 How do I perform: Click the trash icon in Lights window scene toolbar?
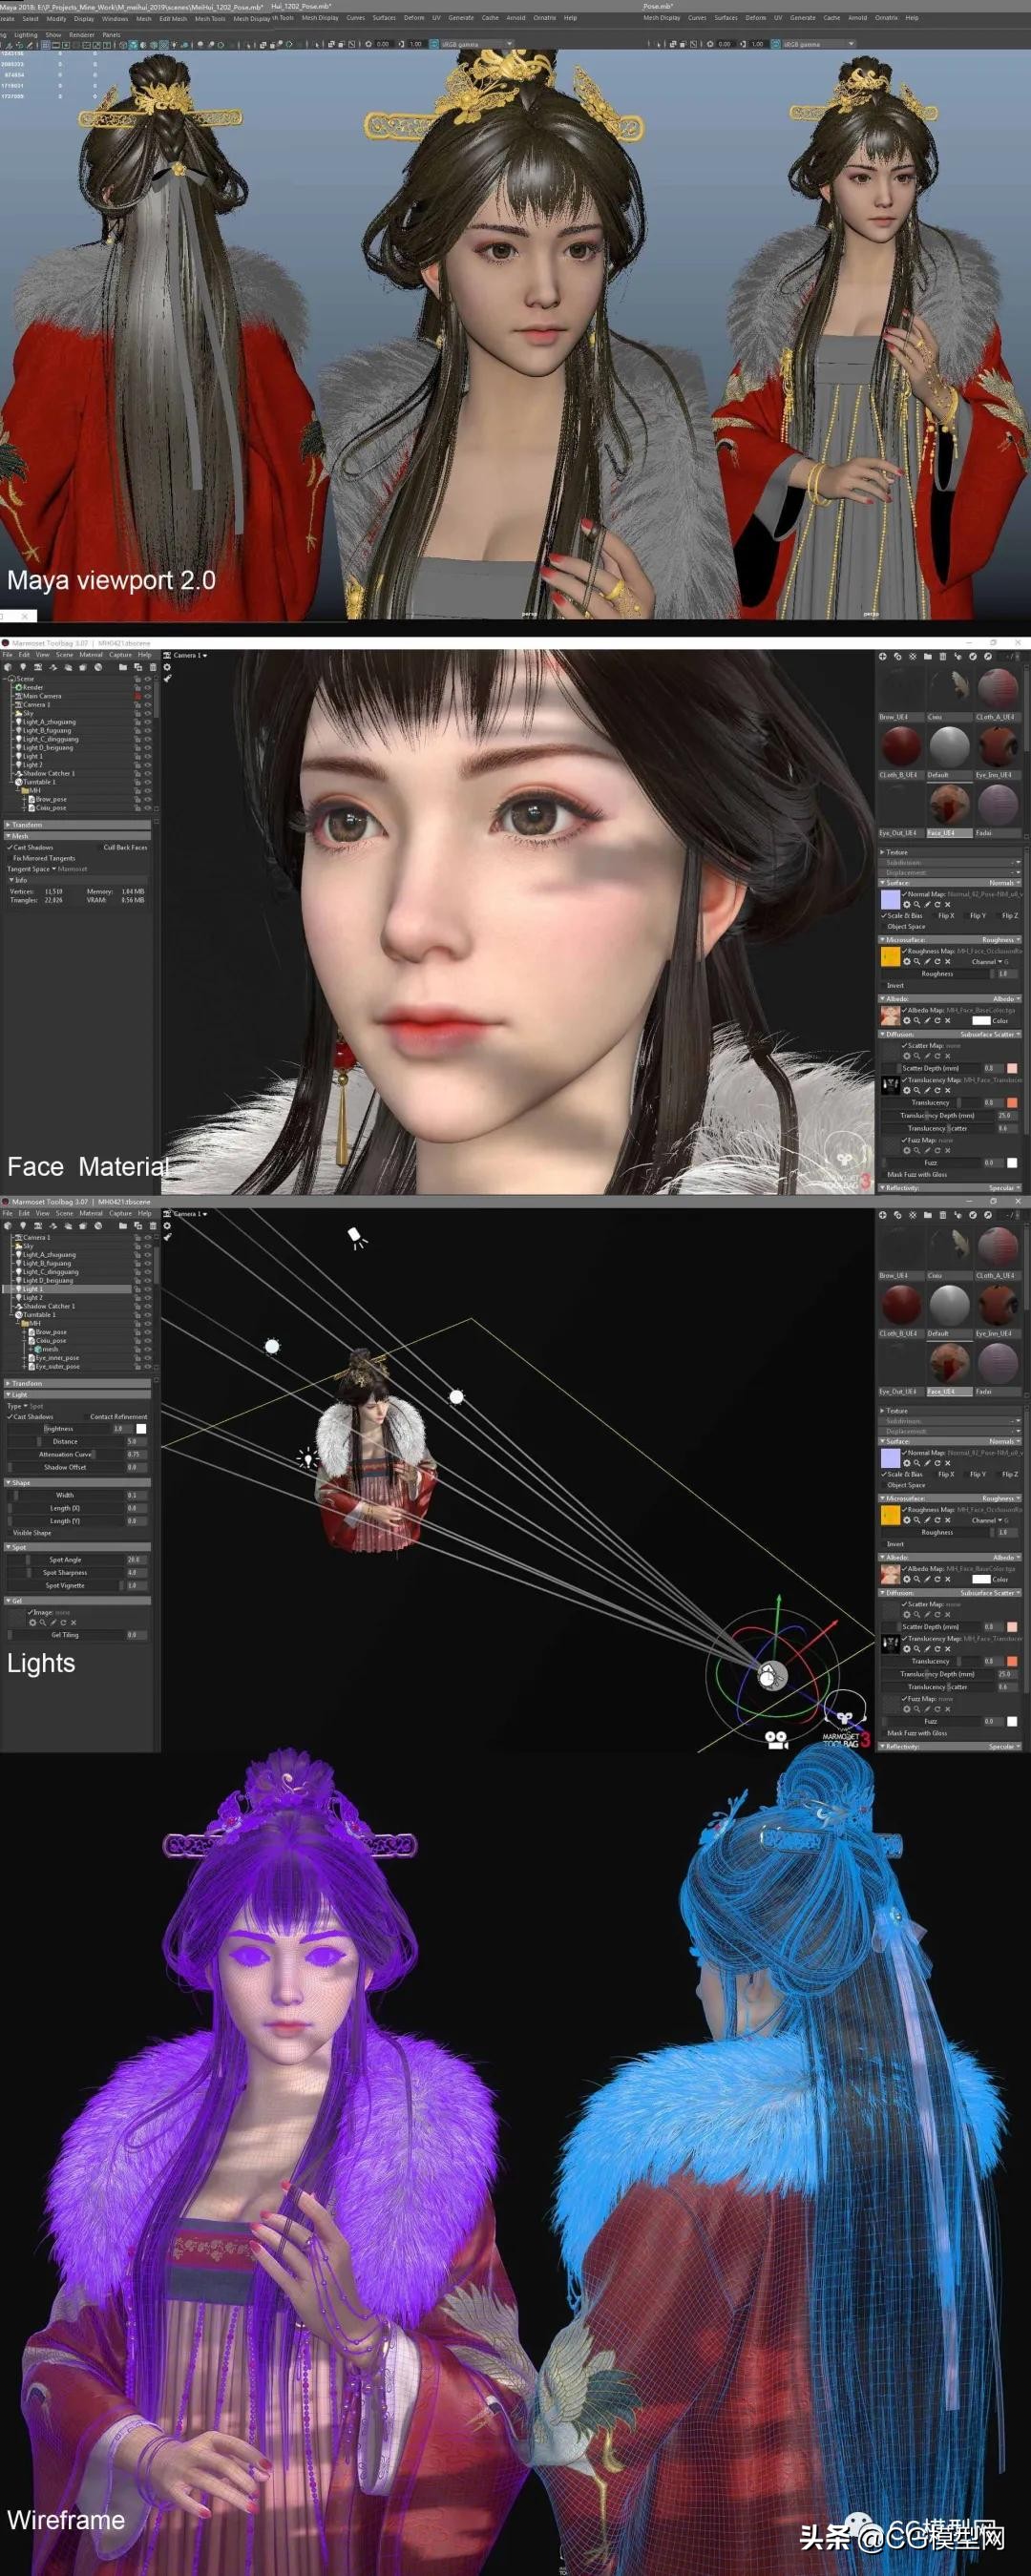click(153, 1226)
